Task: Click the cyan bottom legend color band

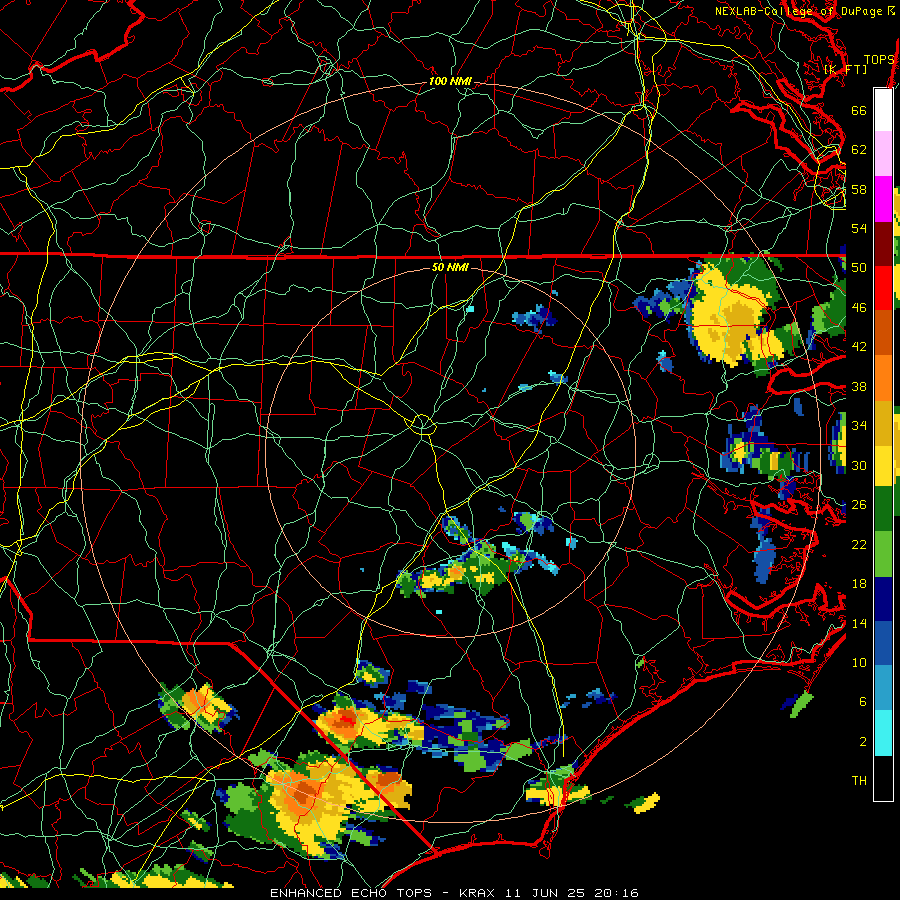Action: (883, 733)
